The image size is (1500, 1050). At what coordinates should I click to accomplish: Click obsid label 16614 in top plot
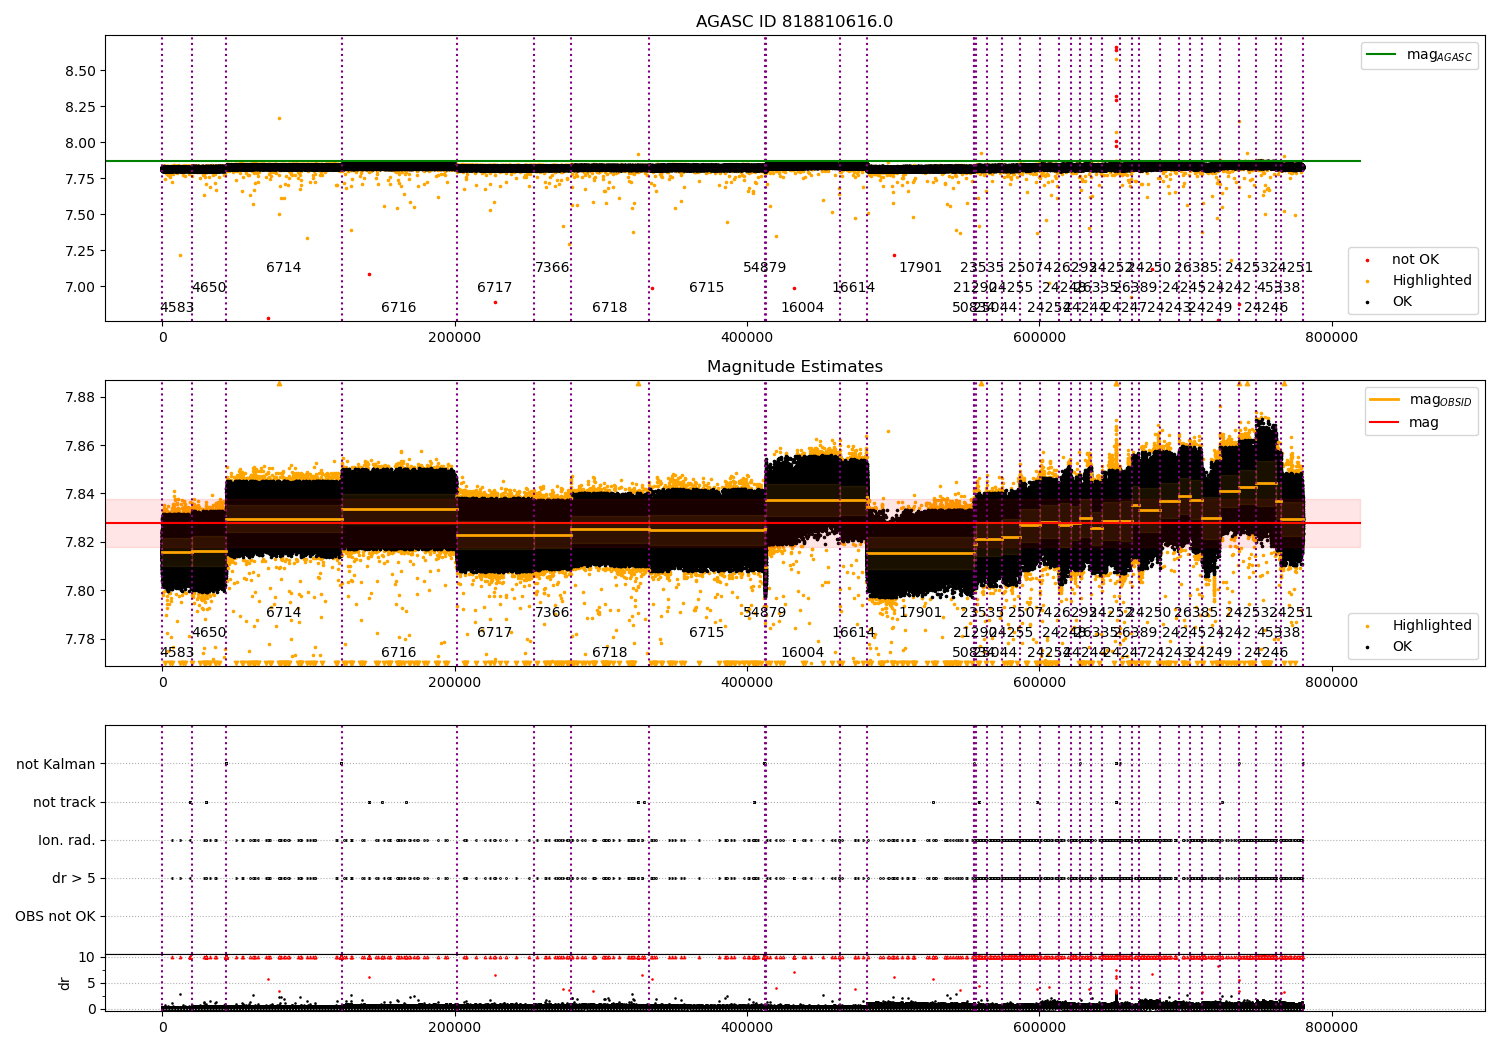pos(853,288)
